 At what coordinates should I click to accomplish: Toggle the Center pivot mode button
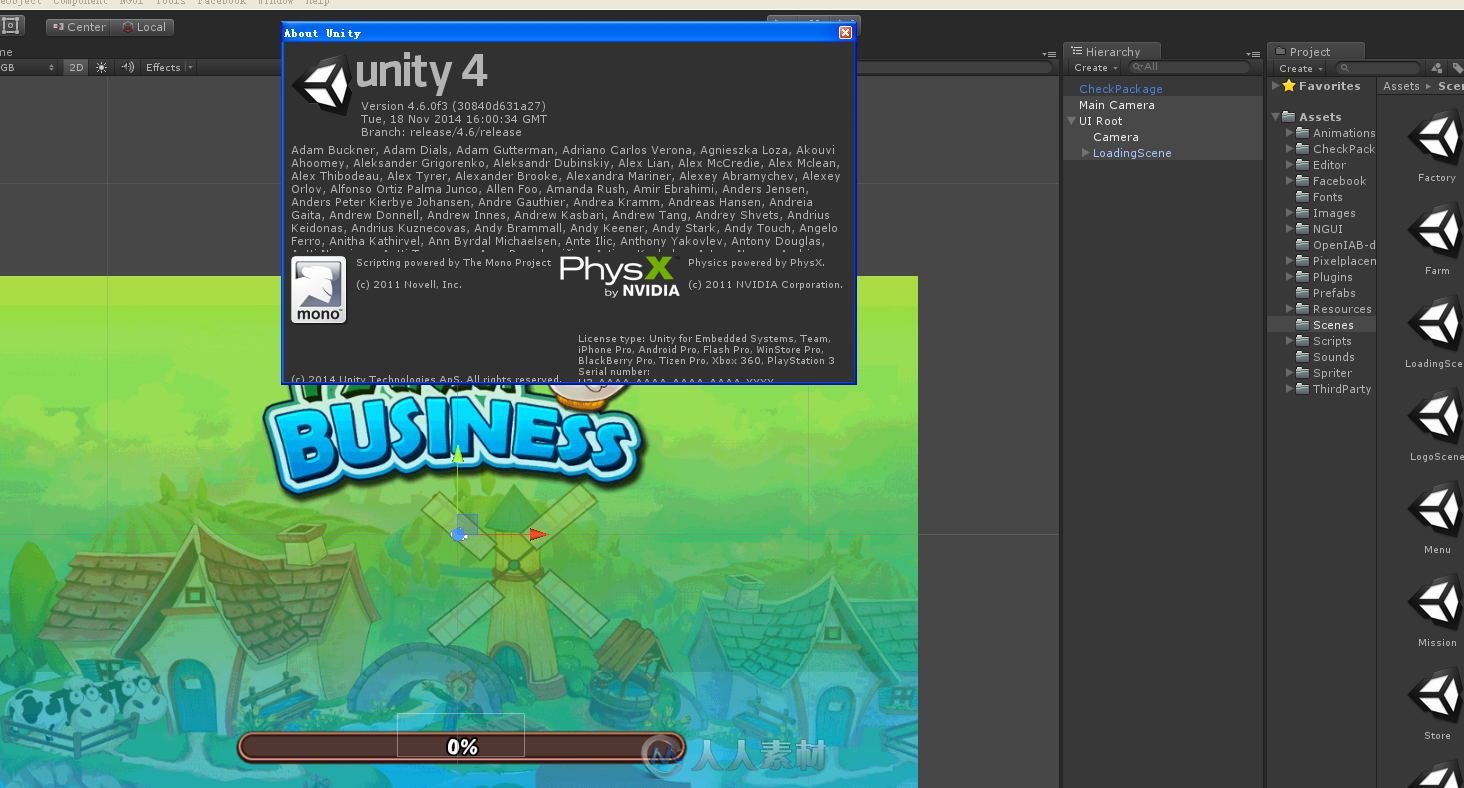79,27
